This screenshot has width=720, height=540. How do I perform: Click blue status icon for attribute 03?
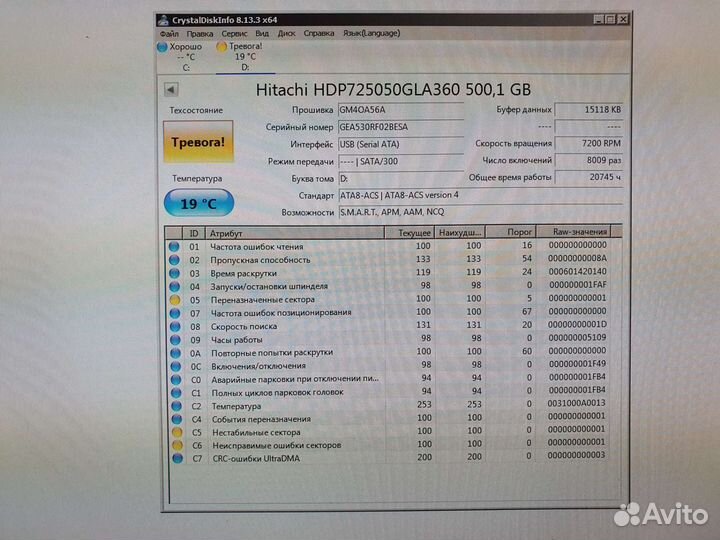(x=174, y=273)
